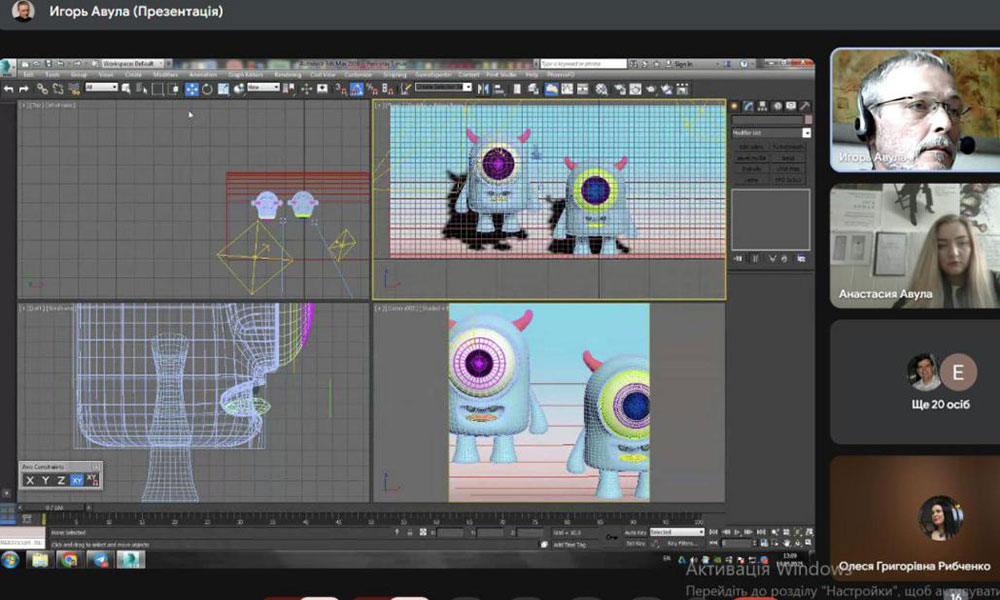
Task: Switch to the Utilities command panel
Action: point(805,106)
